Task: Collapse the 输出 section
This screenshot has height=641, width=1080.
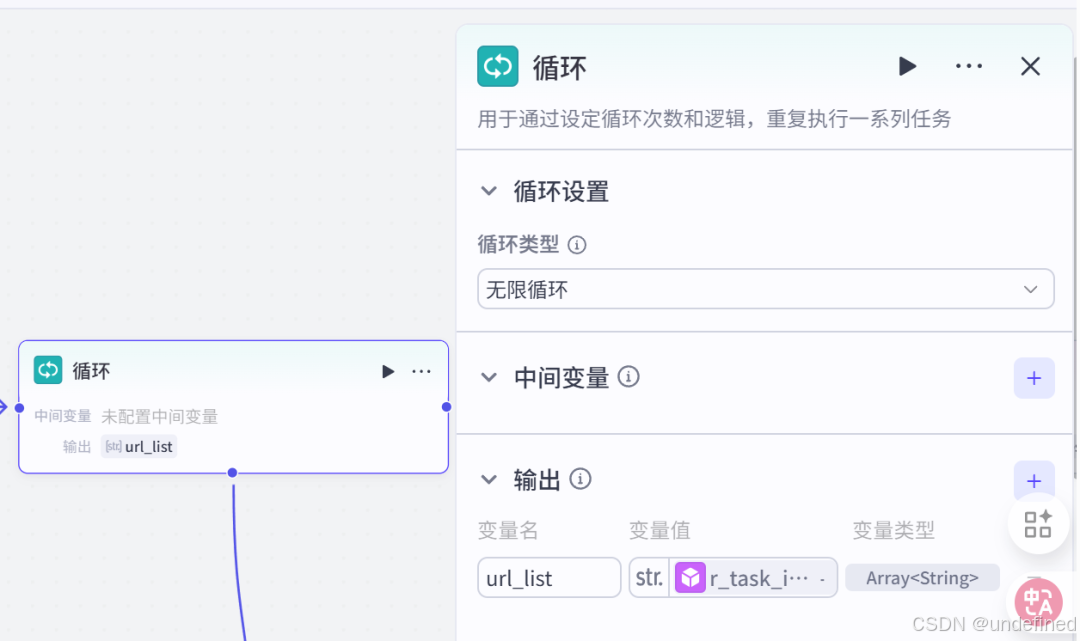Action: coord(488,480)
